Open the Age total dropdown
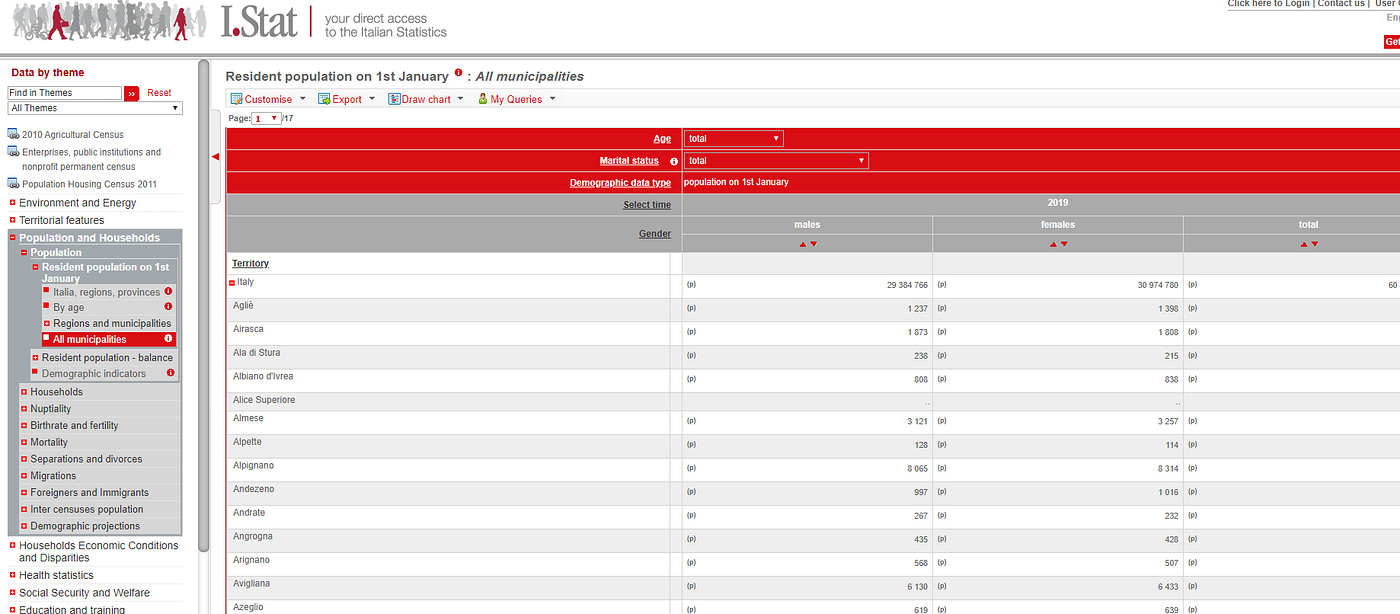 click(x=733, y=139)
